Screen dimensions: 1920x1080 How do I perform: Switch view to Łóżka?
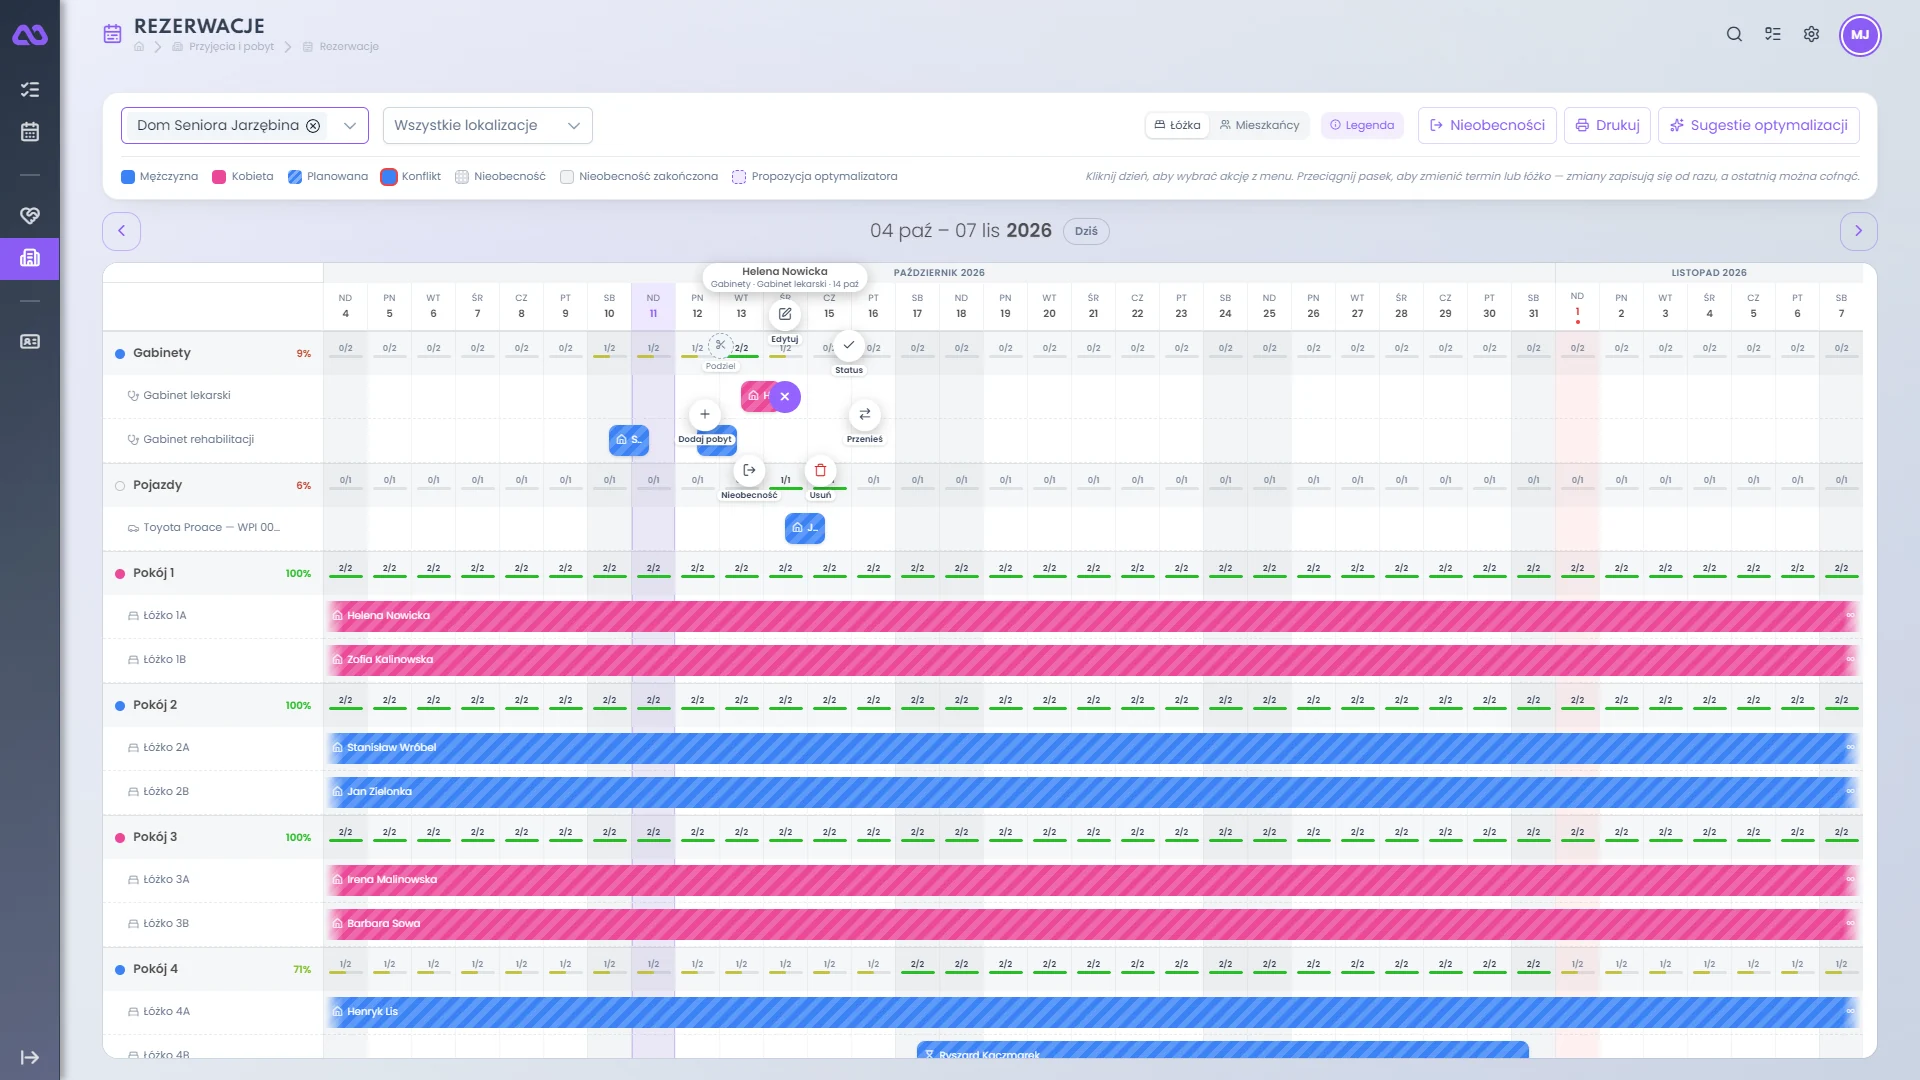click(x=1177, y=125)
